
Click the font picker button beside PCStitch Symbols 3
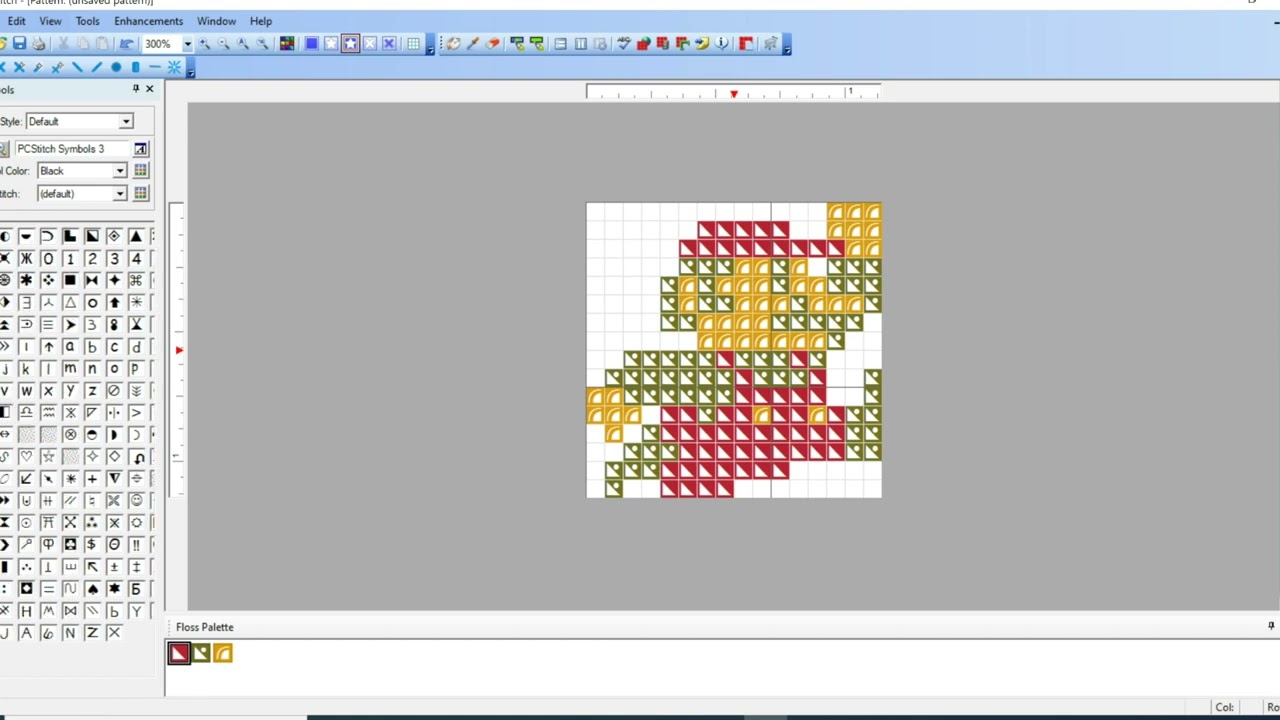pyautogui.click(x=140, y=149)
